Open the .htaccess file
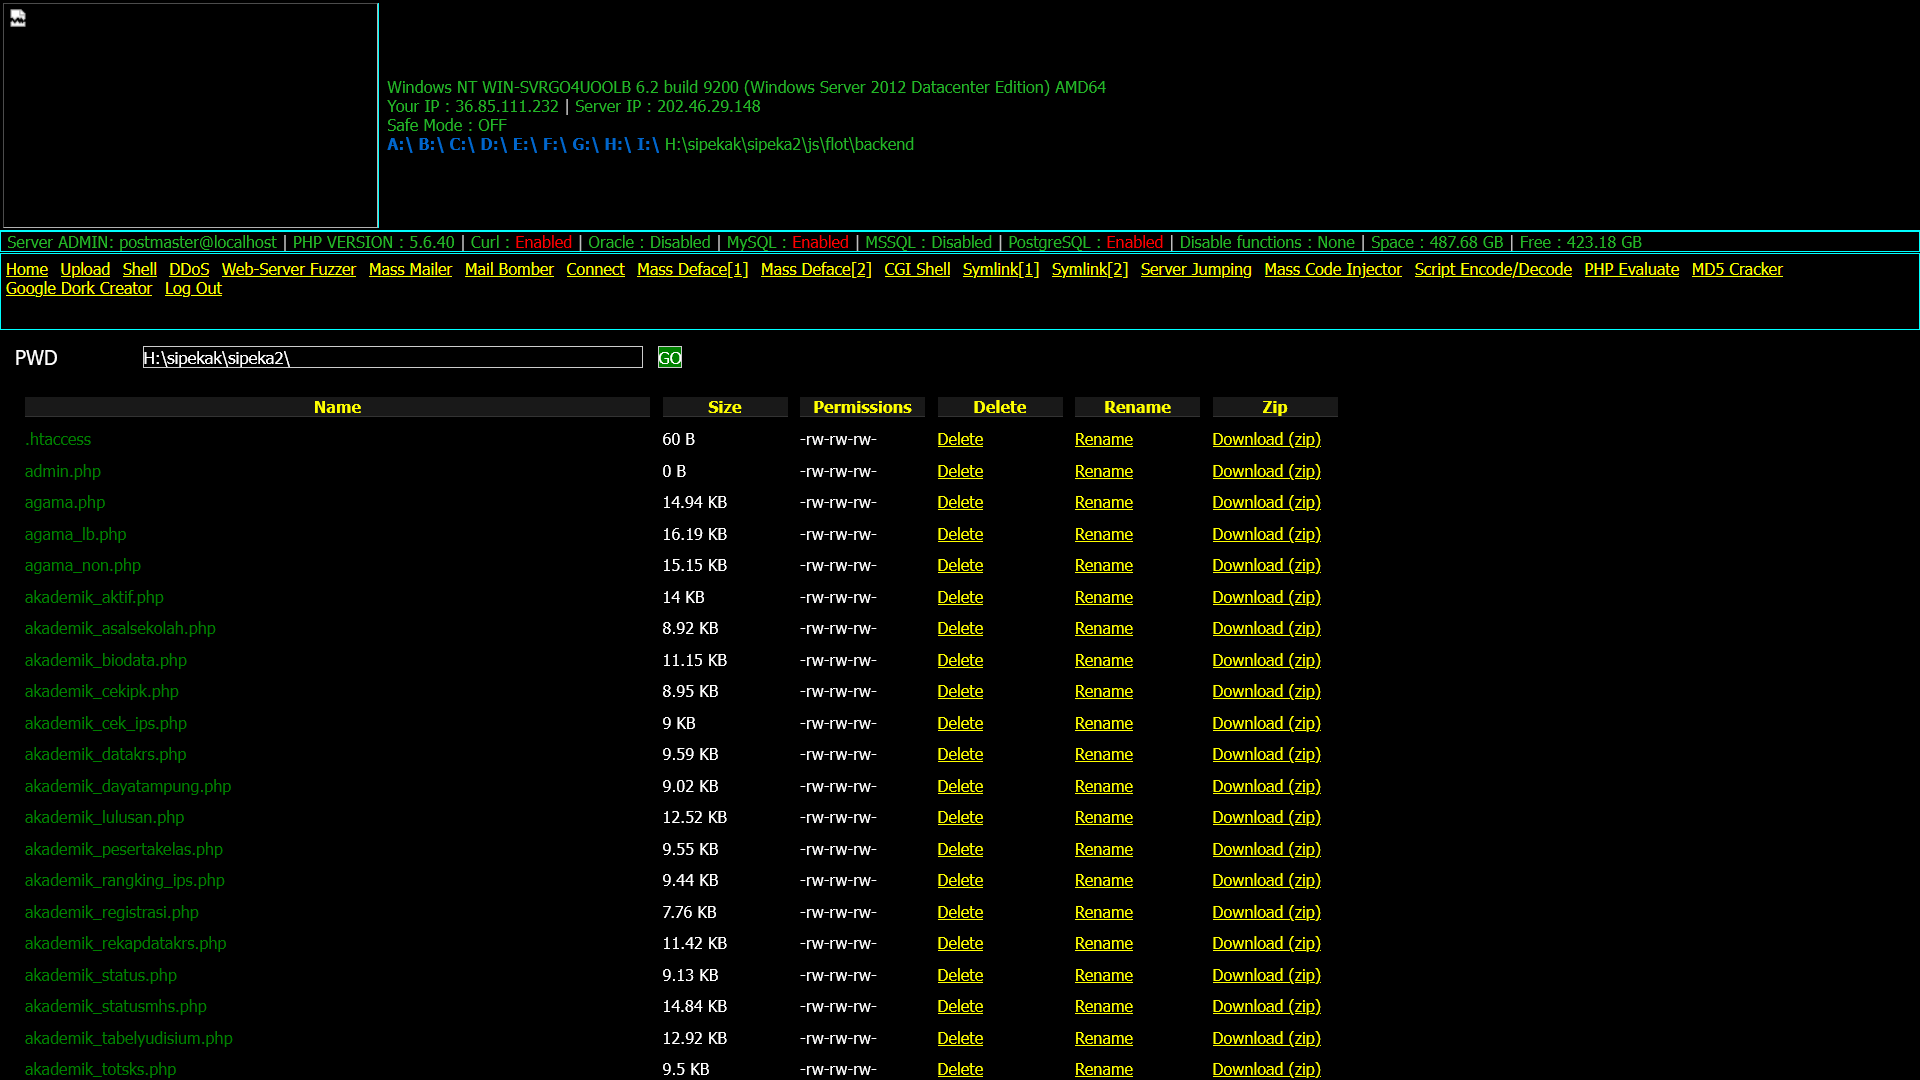The image size is (1920, 1080). click(58, 439)
